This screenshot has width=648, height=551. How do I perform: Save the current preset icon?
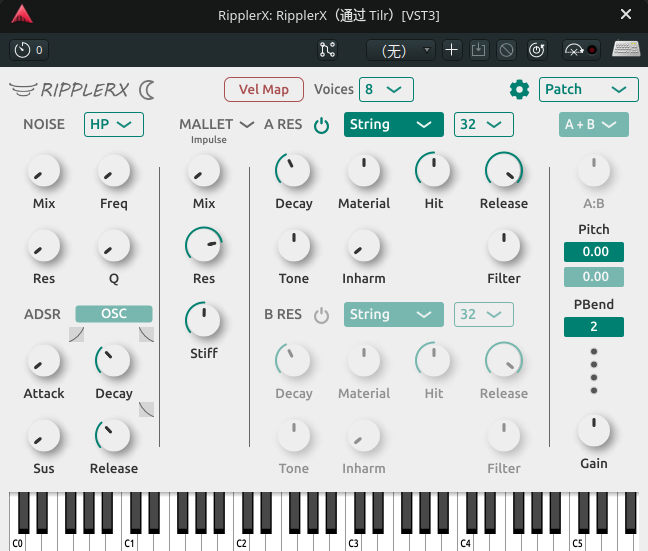pos(479,50)
